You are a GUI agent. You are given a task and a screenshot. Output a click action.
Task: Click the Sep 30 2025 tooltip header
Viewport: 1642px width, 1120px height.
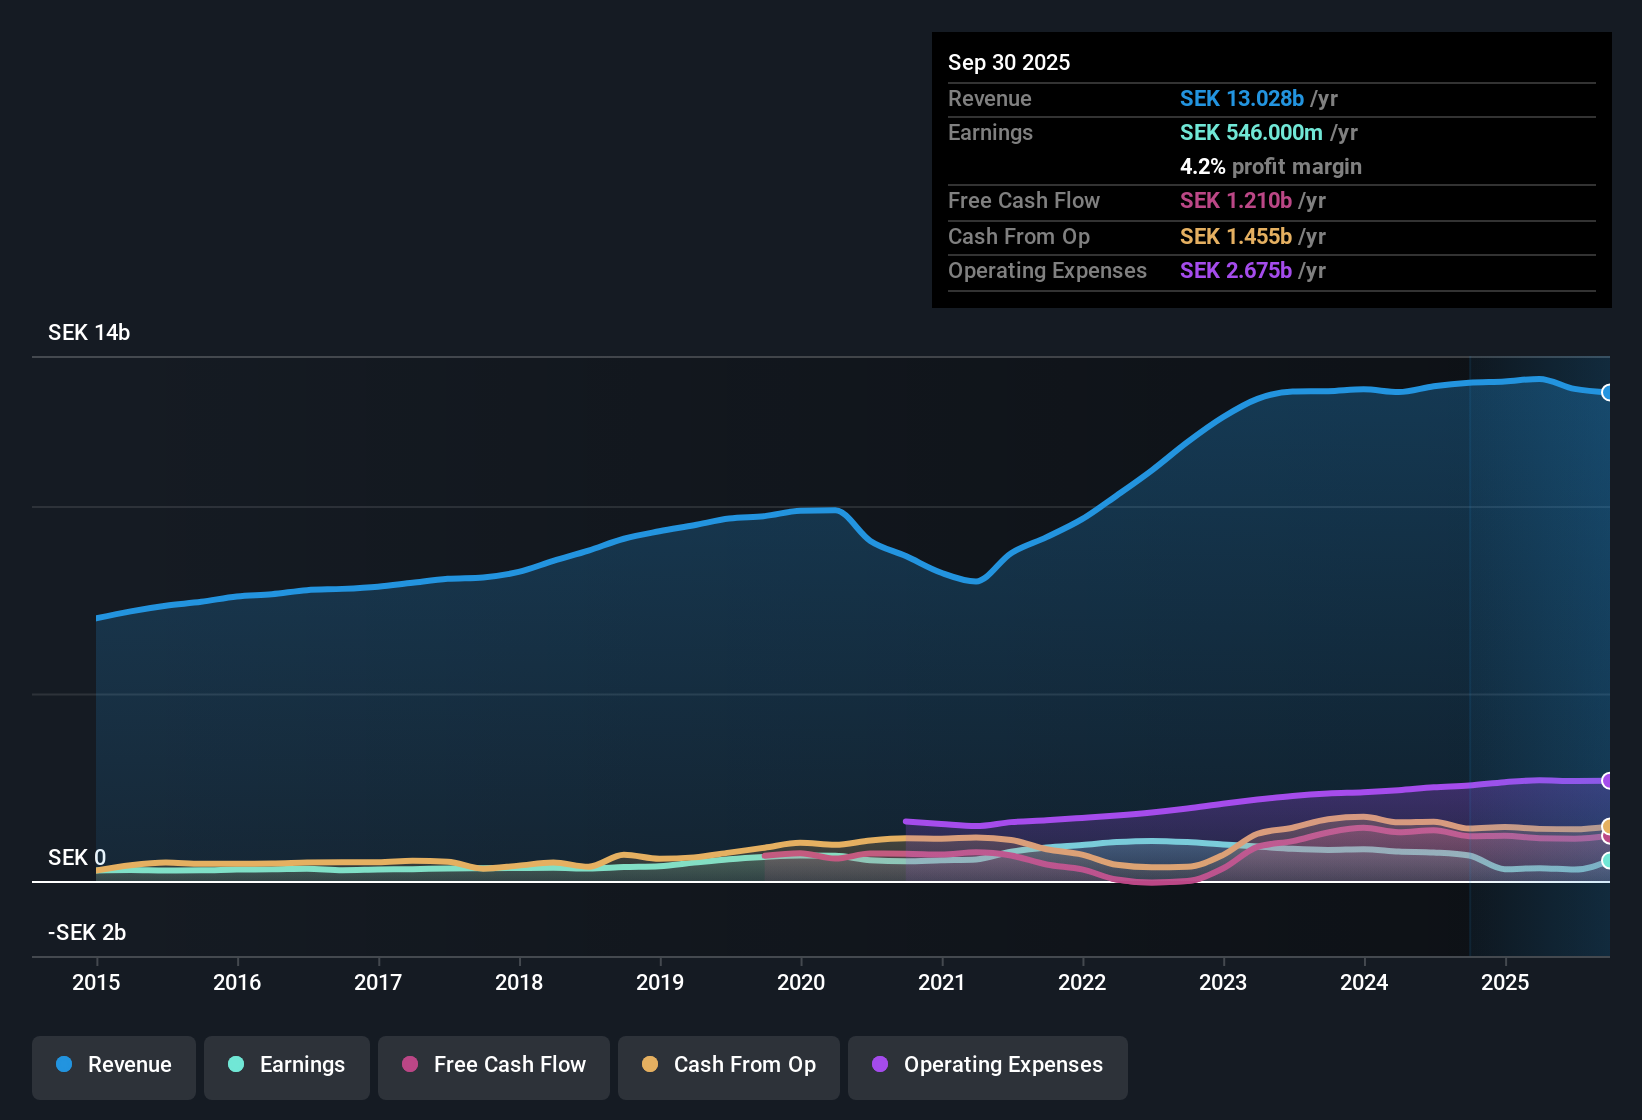(1009, 62)
